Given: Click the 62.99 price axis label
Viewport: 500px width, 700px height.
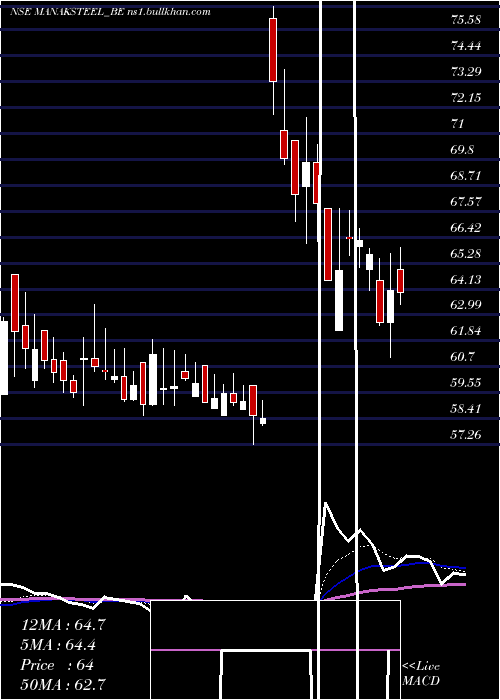Looking at the screenshot, I should [466, 304].
